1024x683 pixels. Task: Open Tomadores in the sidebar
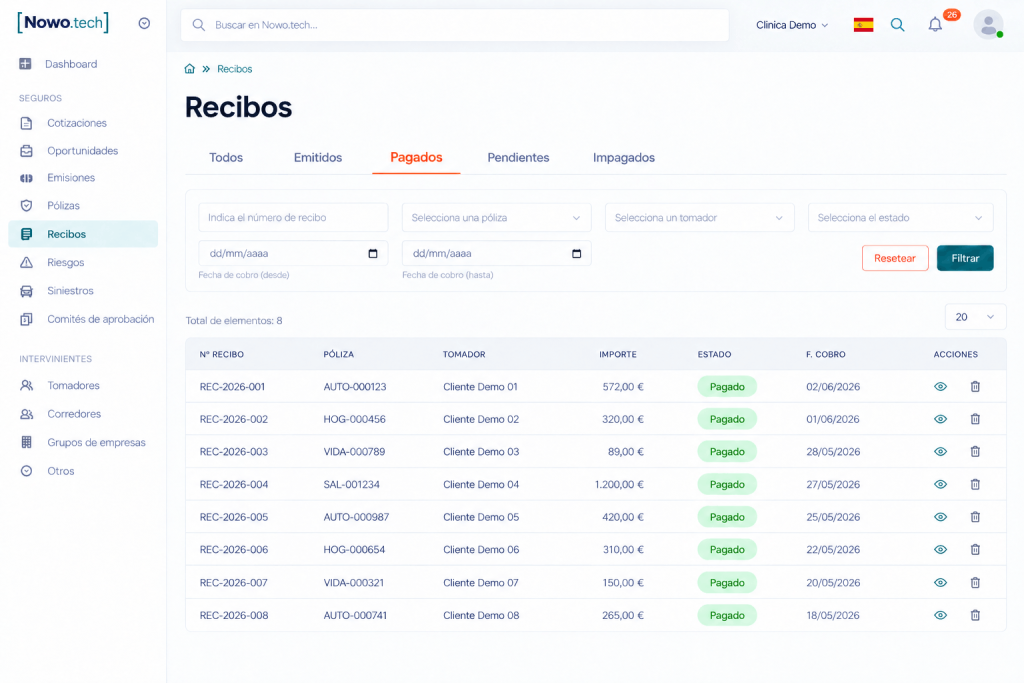point(83,385)
